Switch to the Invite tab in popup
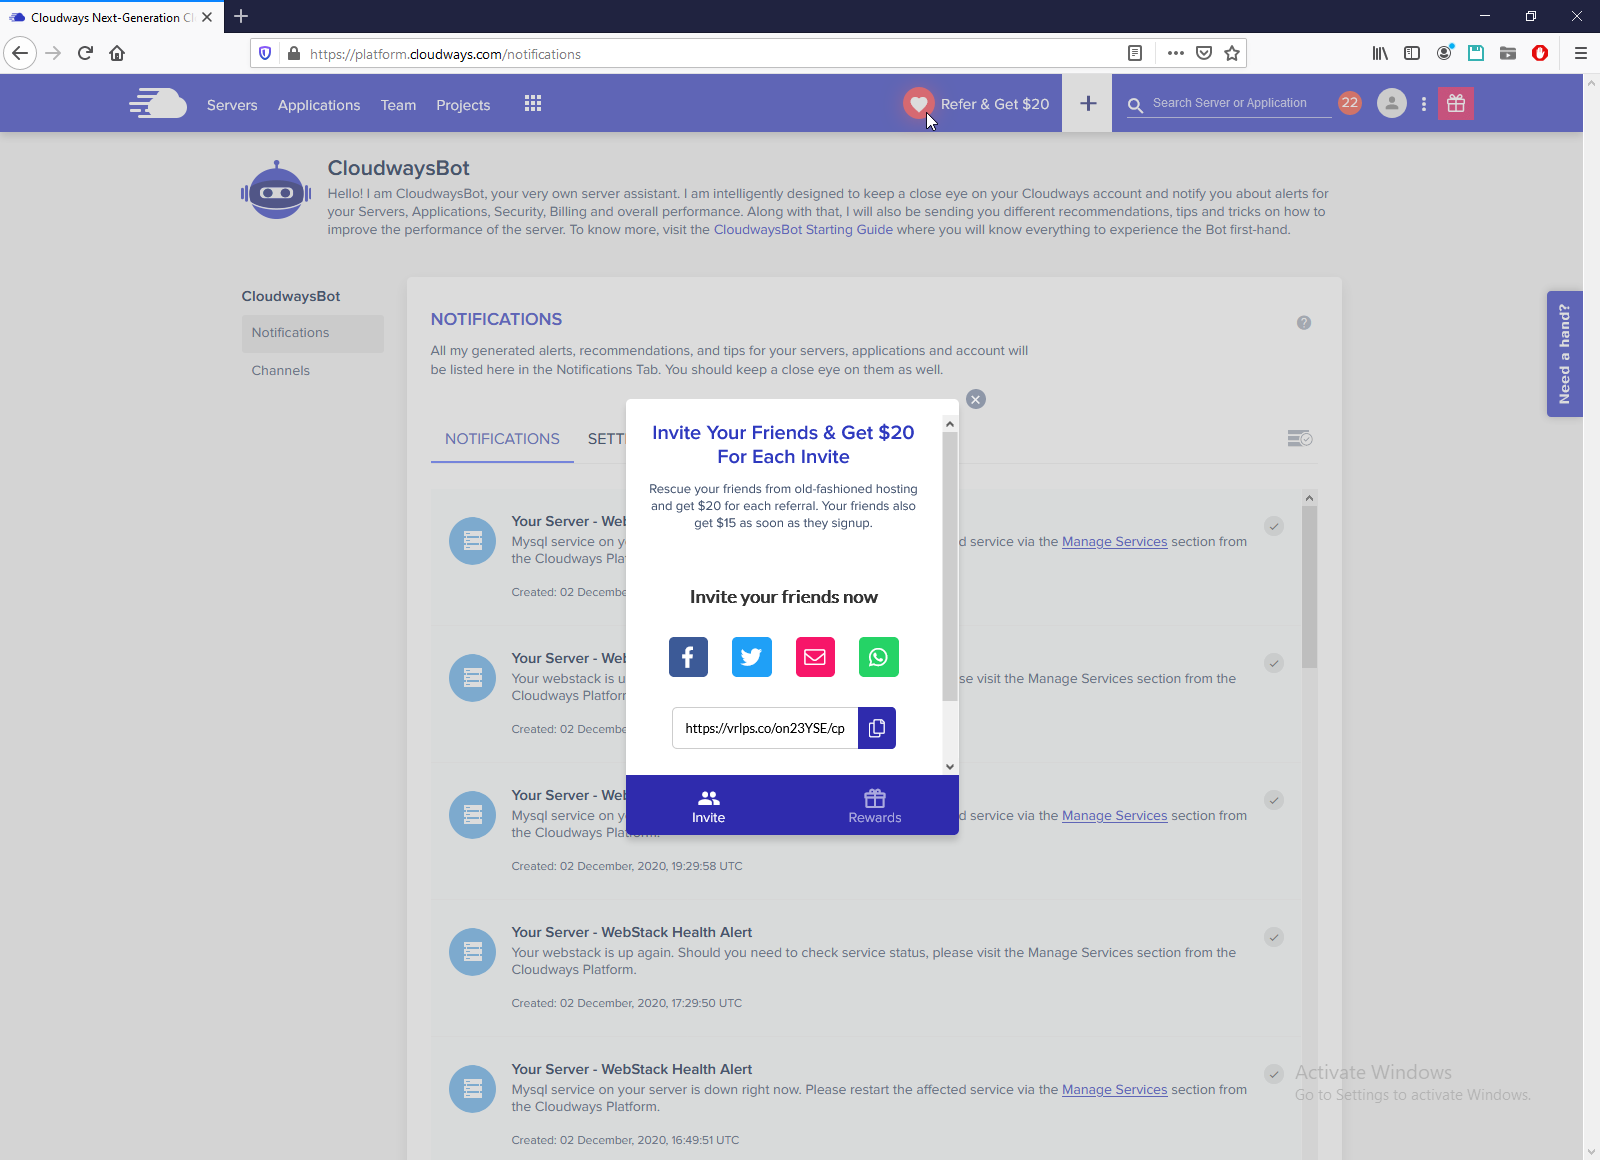The height and width of the screenshot is (1160, 1600). pyautogui.click(x=709, y=805)
